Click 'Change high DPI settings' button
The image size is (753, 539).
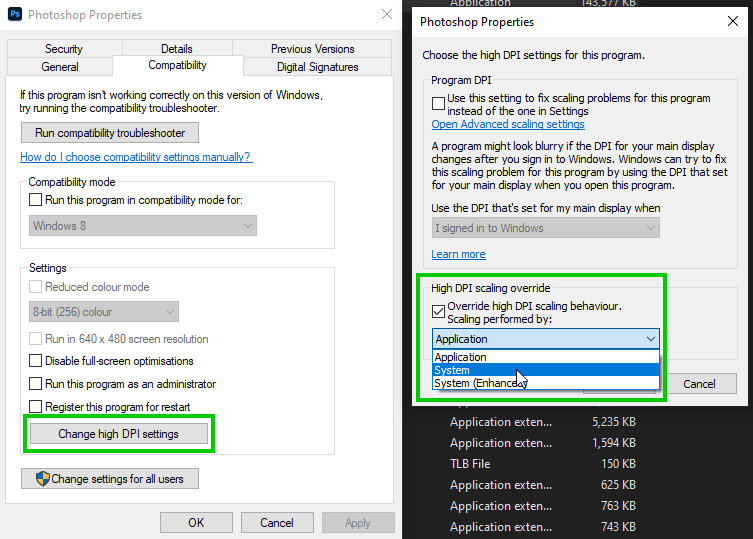coord(119,434)
